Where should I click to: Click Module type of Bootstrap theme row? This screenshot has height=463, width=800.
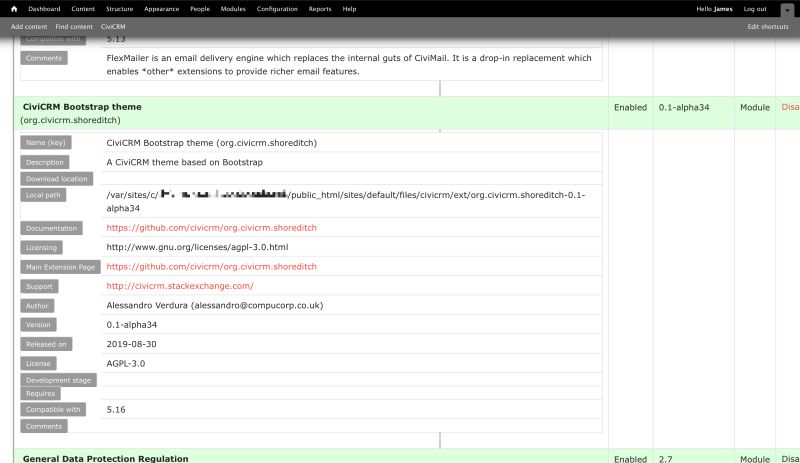coord(755,107)
